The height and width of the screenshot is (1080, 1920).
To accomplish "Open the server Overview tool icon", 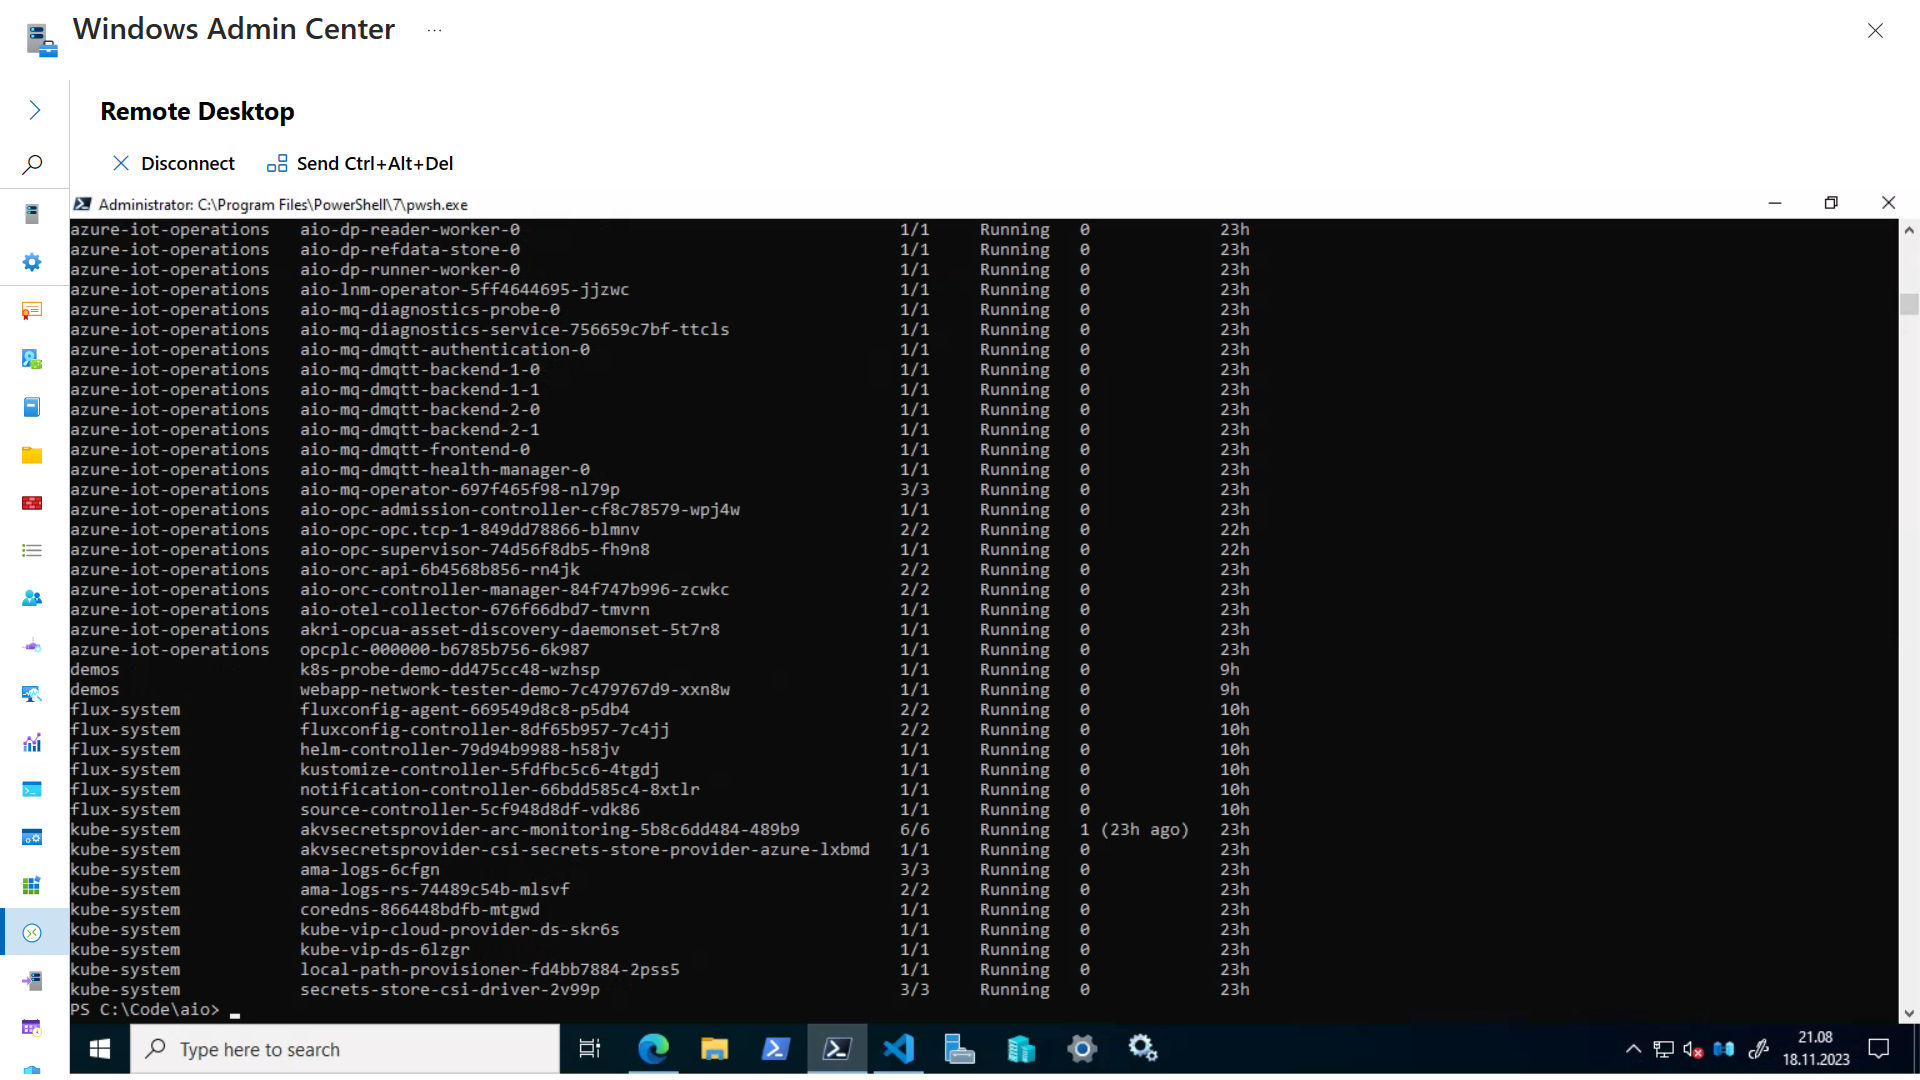I will [32, 213].
